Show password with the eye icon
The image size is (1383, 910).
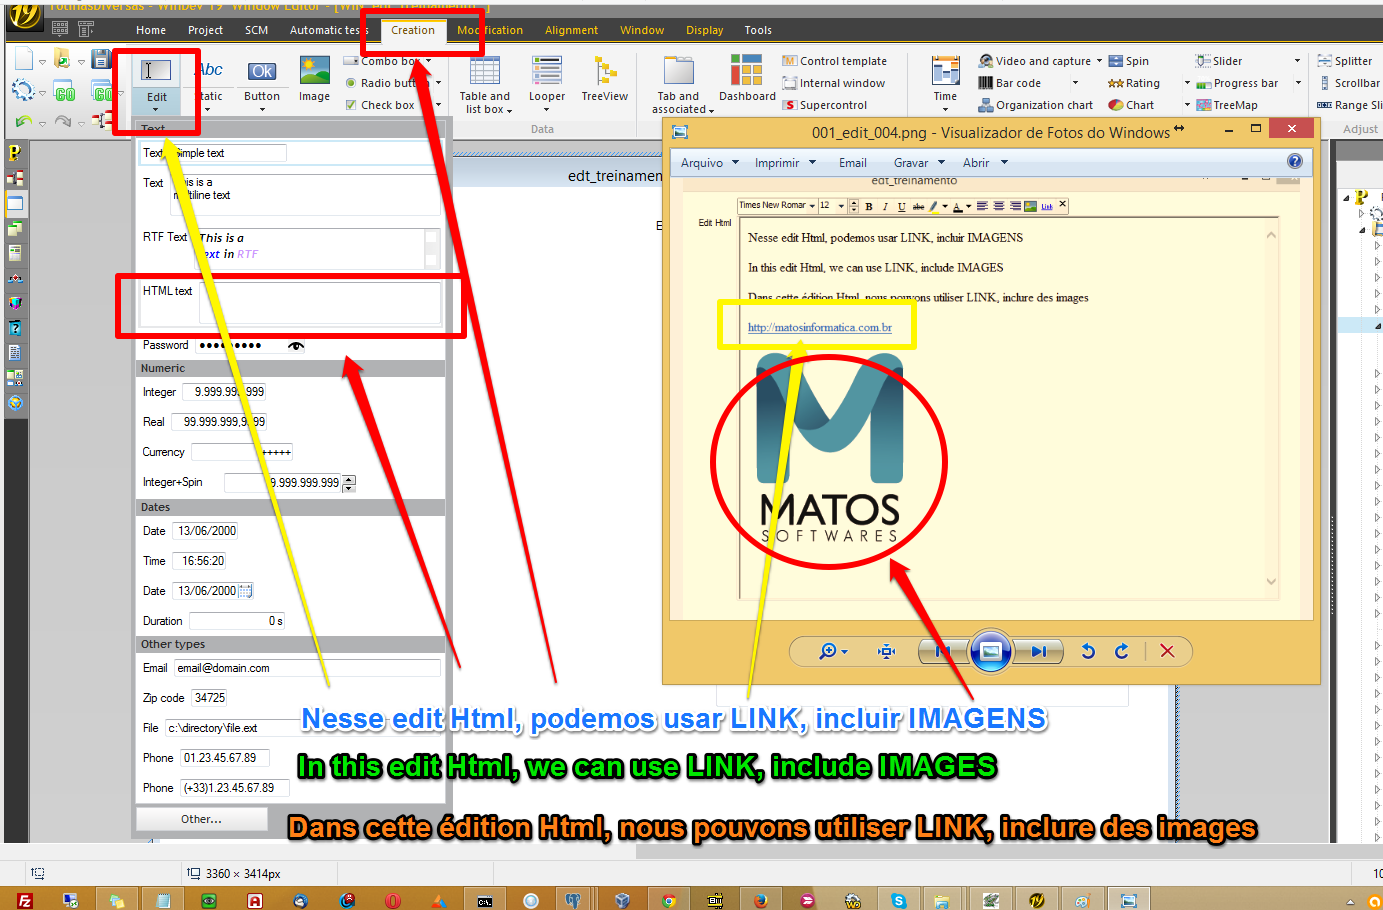[x=296, y=346]
